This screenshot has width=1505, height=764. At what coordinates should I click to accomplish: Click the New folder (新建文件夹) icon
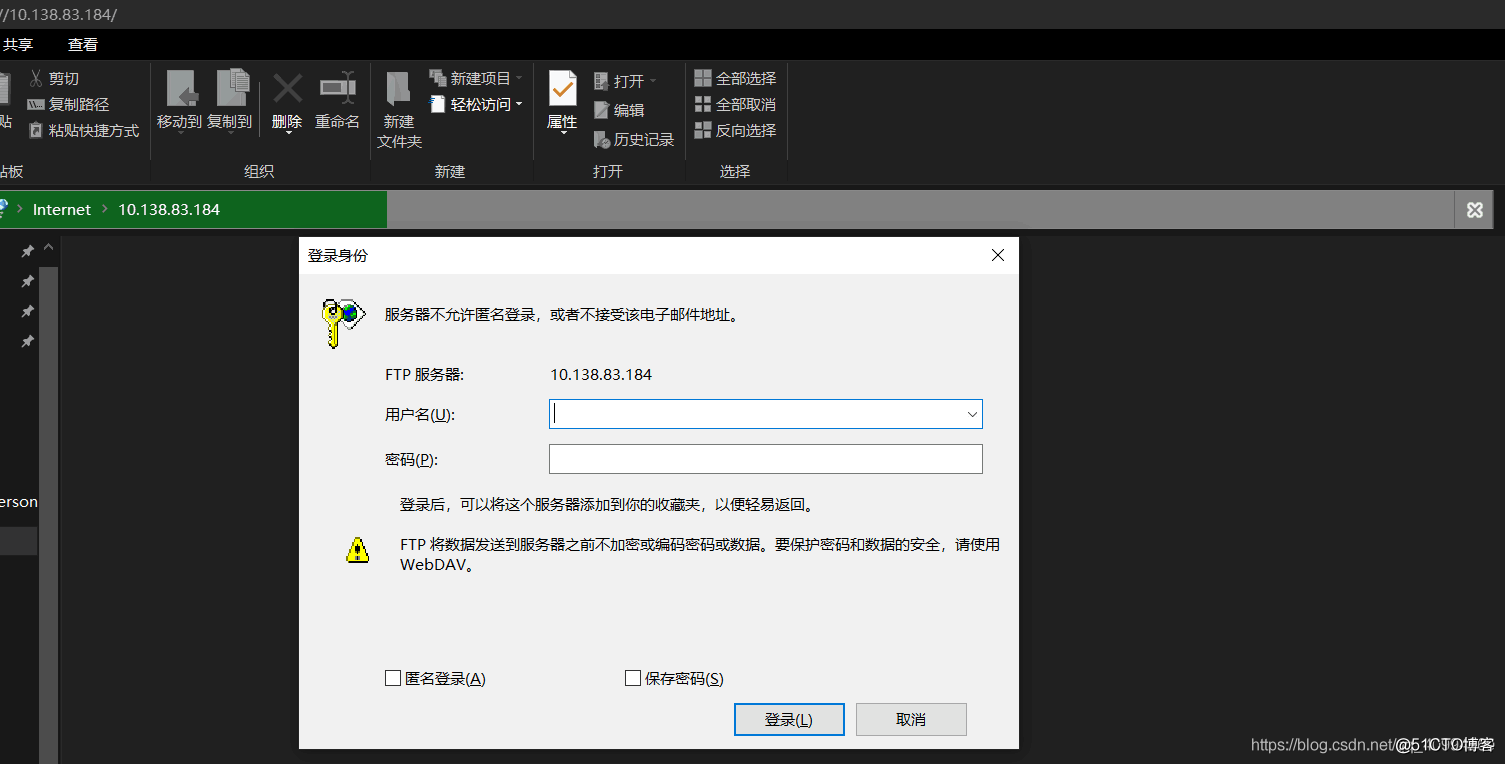(399, 89)
